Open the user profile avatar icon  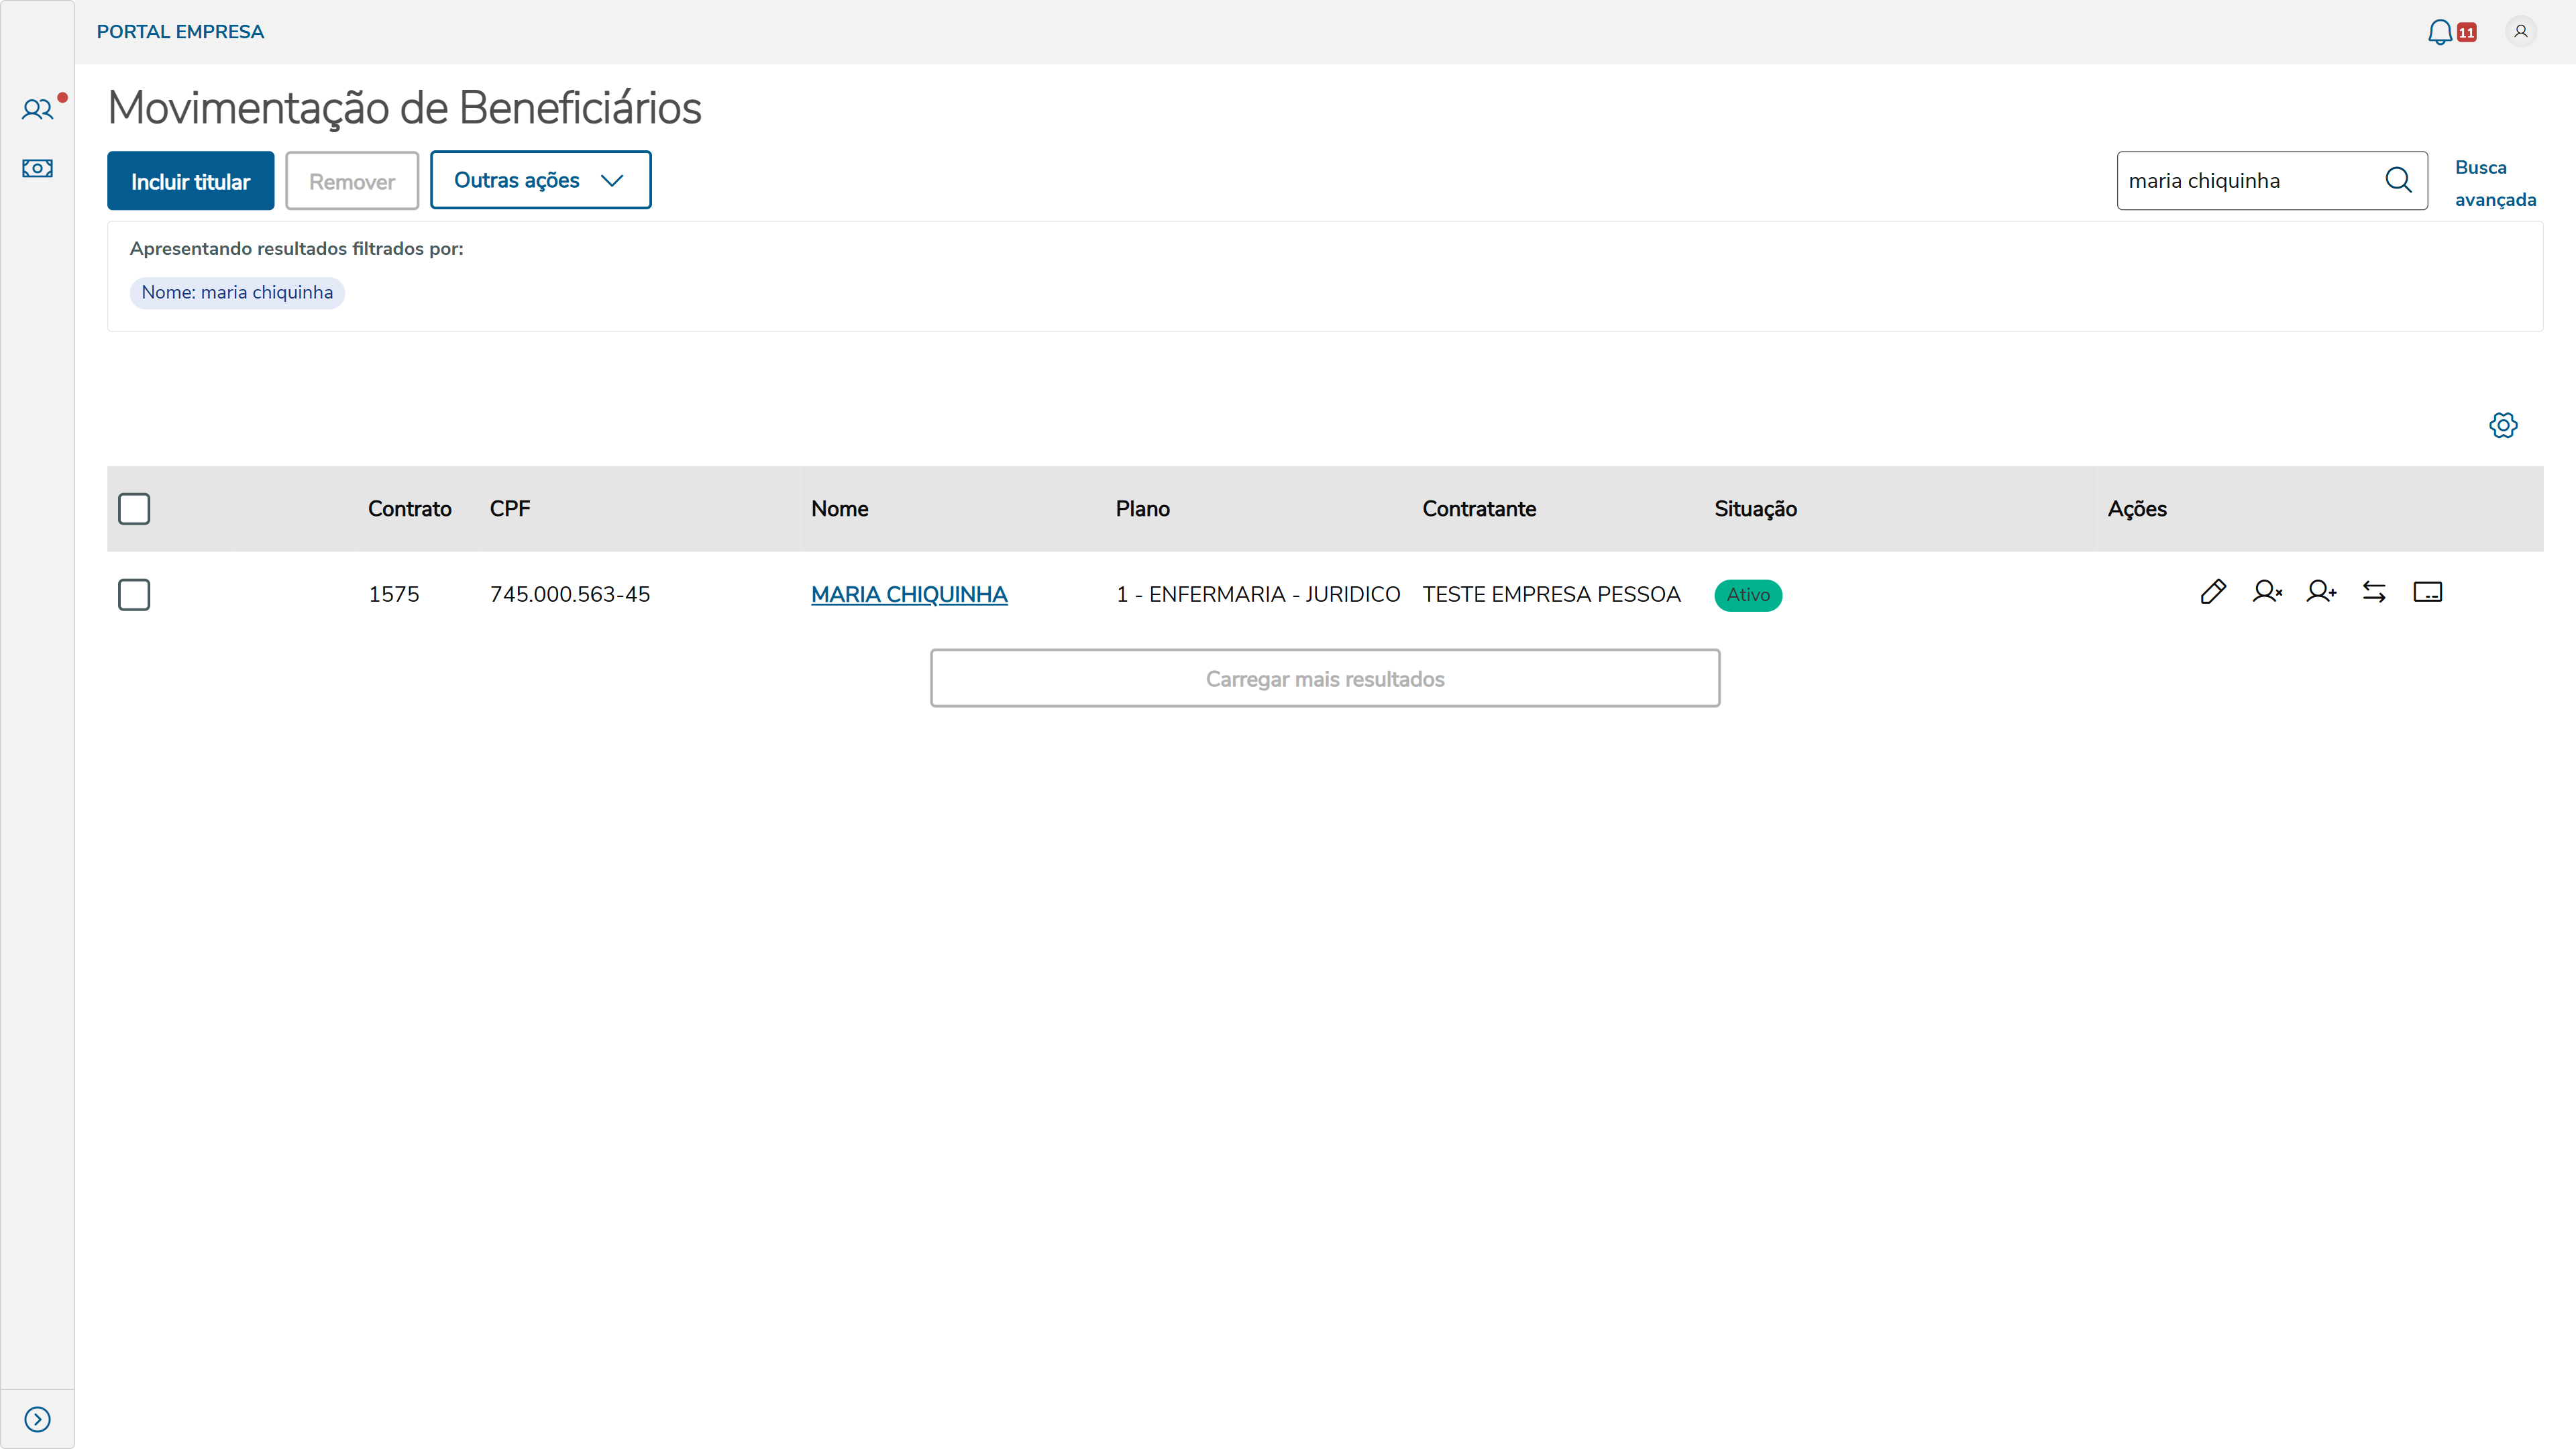[x=2521, y=32]
